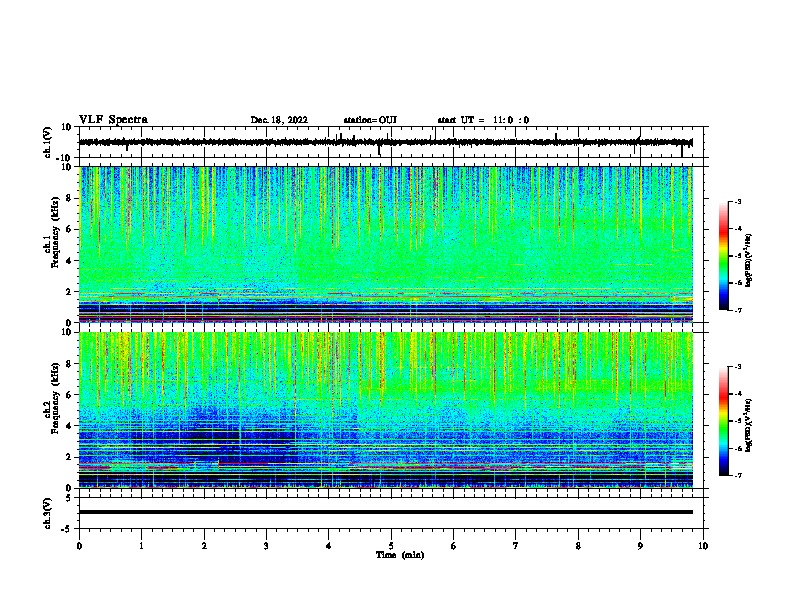792x612 pixels.
Task: Click tick label "9" on the time axis
Action: click(640, 546)
